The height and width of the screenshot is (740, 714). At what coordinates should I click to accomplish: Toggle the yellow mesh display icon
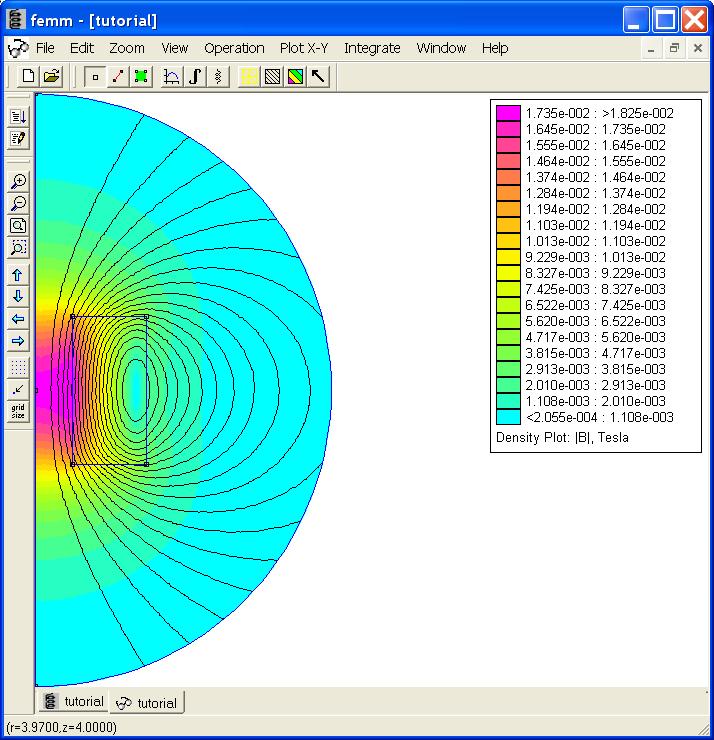click(x=249, y=76)
